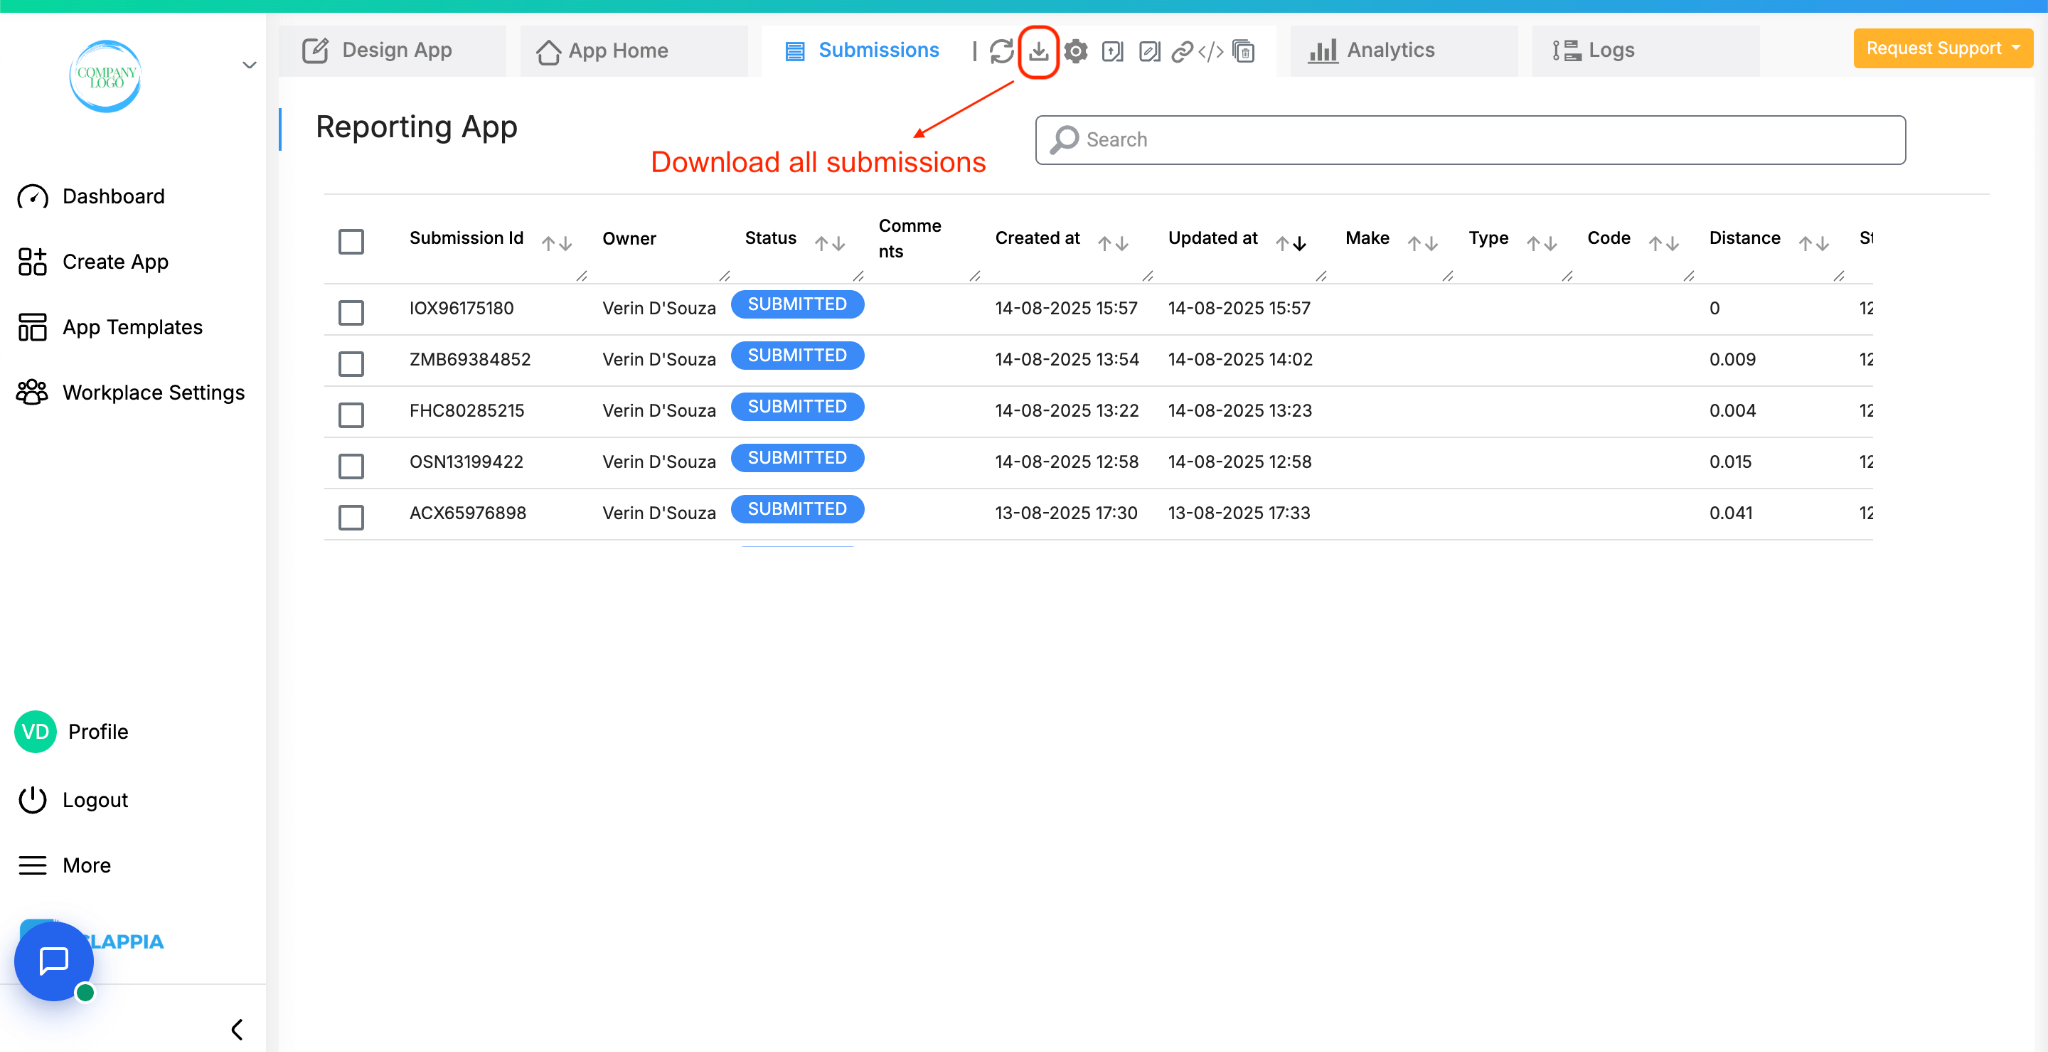Screen dimensions: 2048x1052
Task: Open Create App in sidebar
Action: [x=93, y=262]
